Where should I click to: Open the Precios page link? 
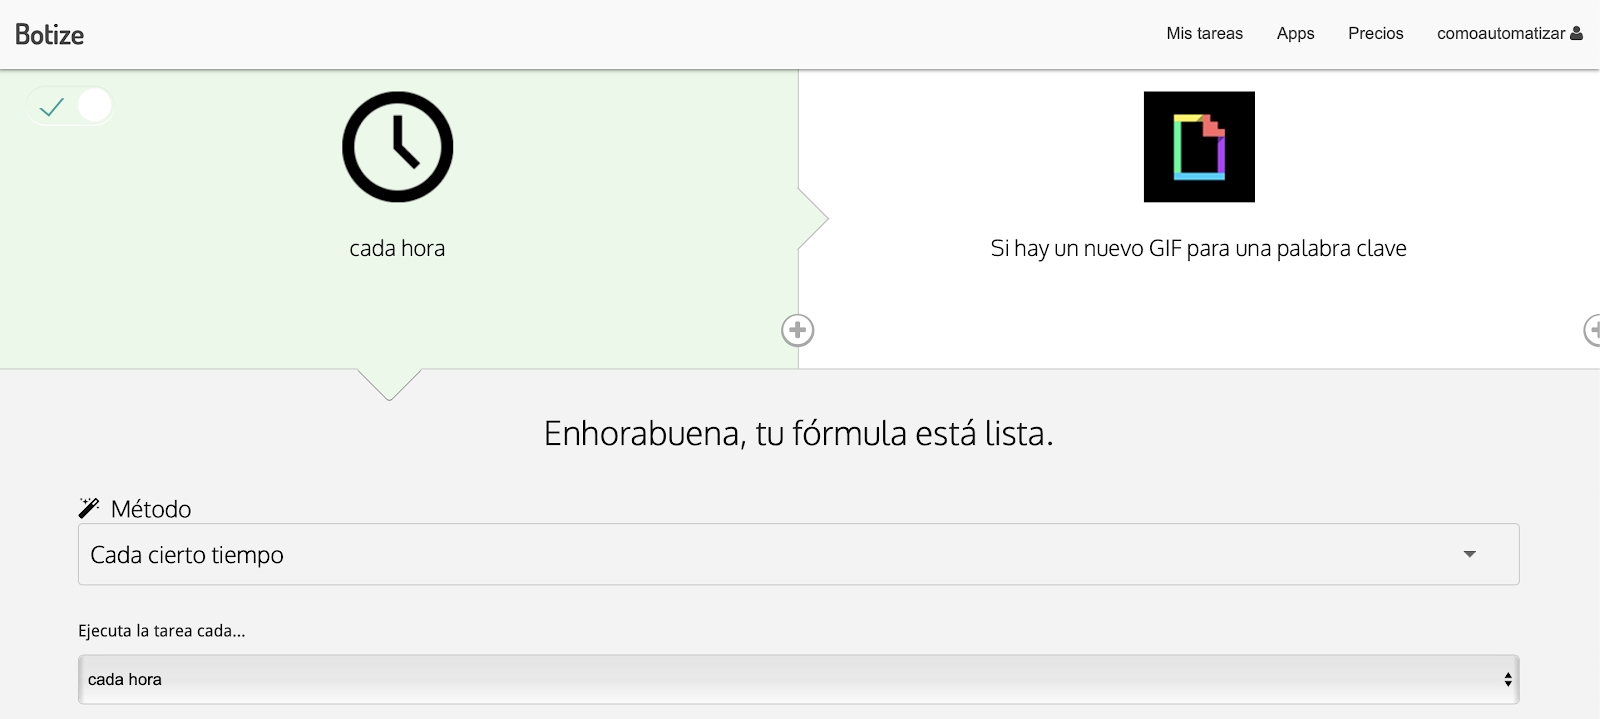(x=1375, y=33)
